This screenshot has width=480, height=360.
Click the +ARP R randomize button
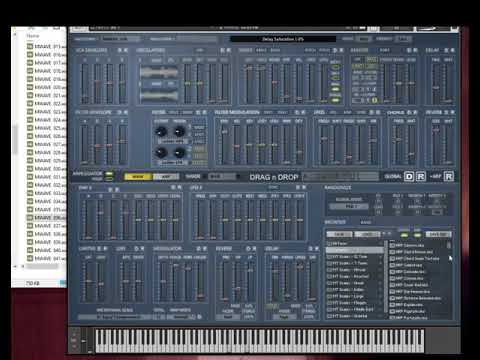(x=449, y=176)
